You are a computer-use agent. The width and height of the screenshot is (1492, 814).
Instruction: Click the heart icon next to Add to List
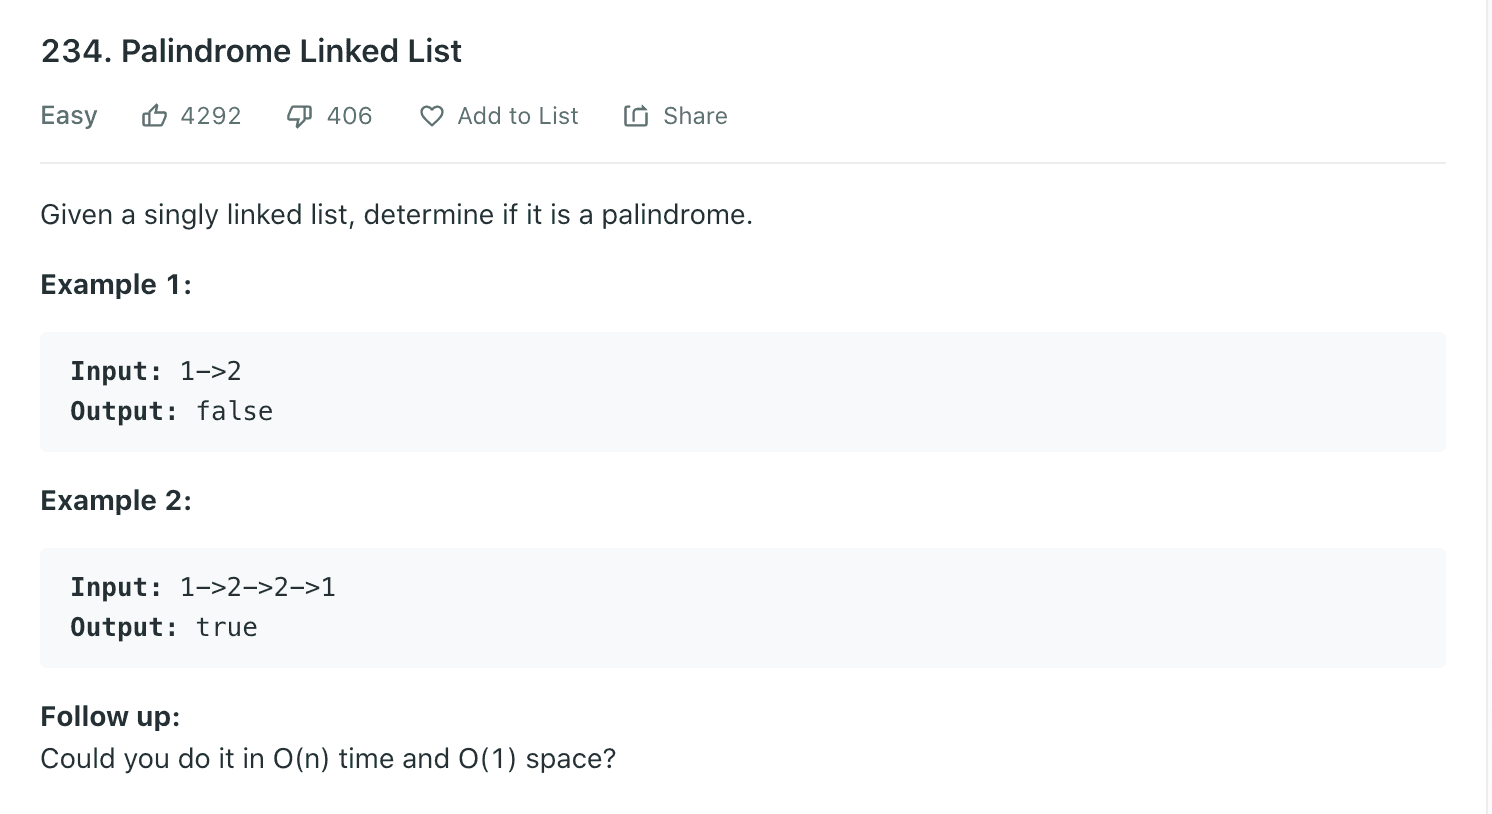(x=430, y=116)
